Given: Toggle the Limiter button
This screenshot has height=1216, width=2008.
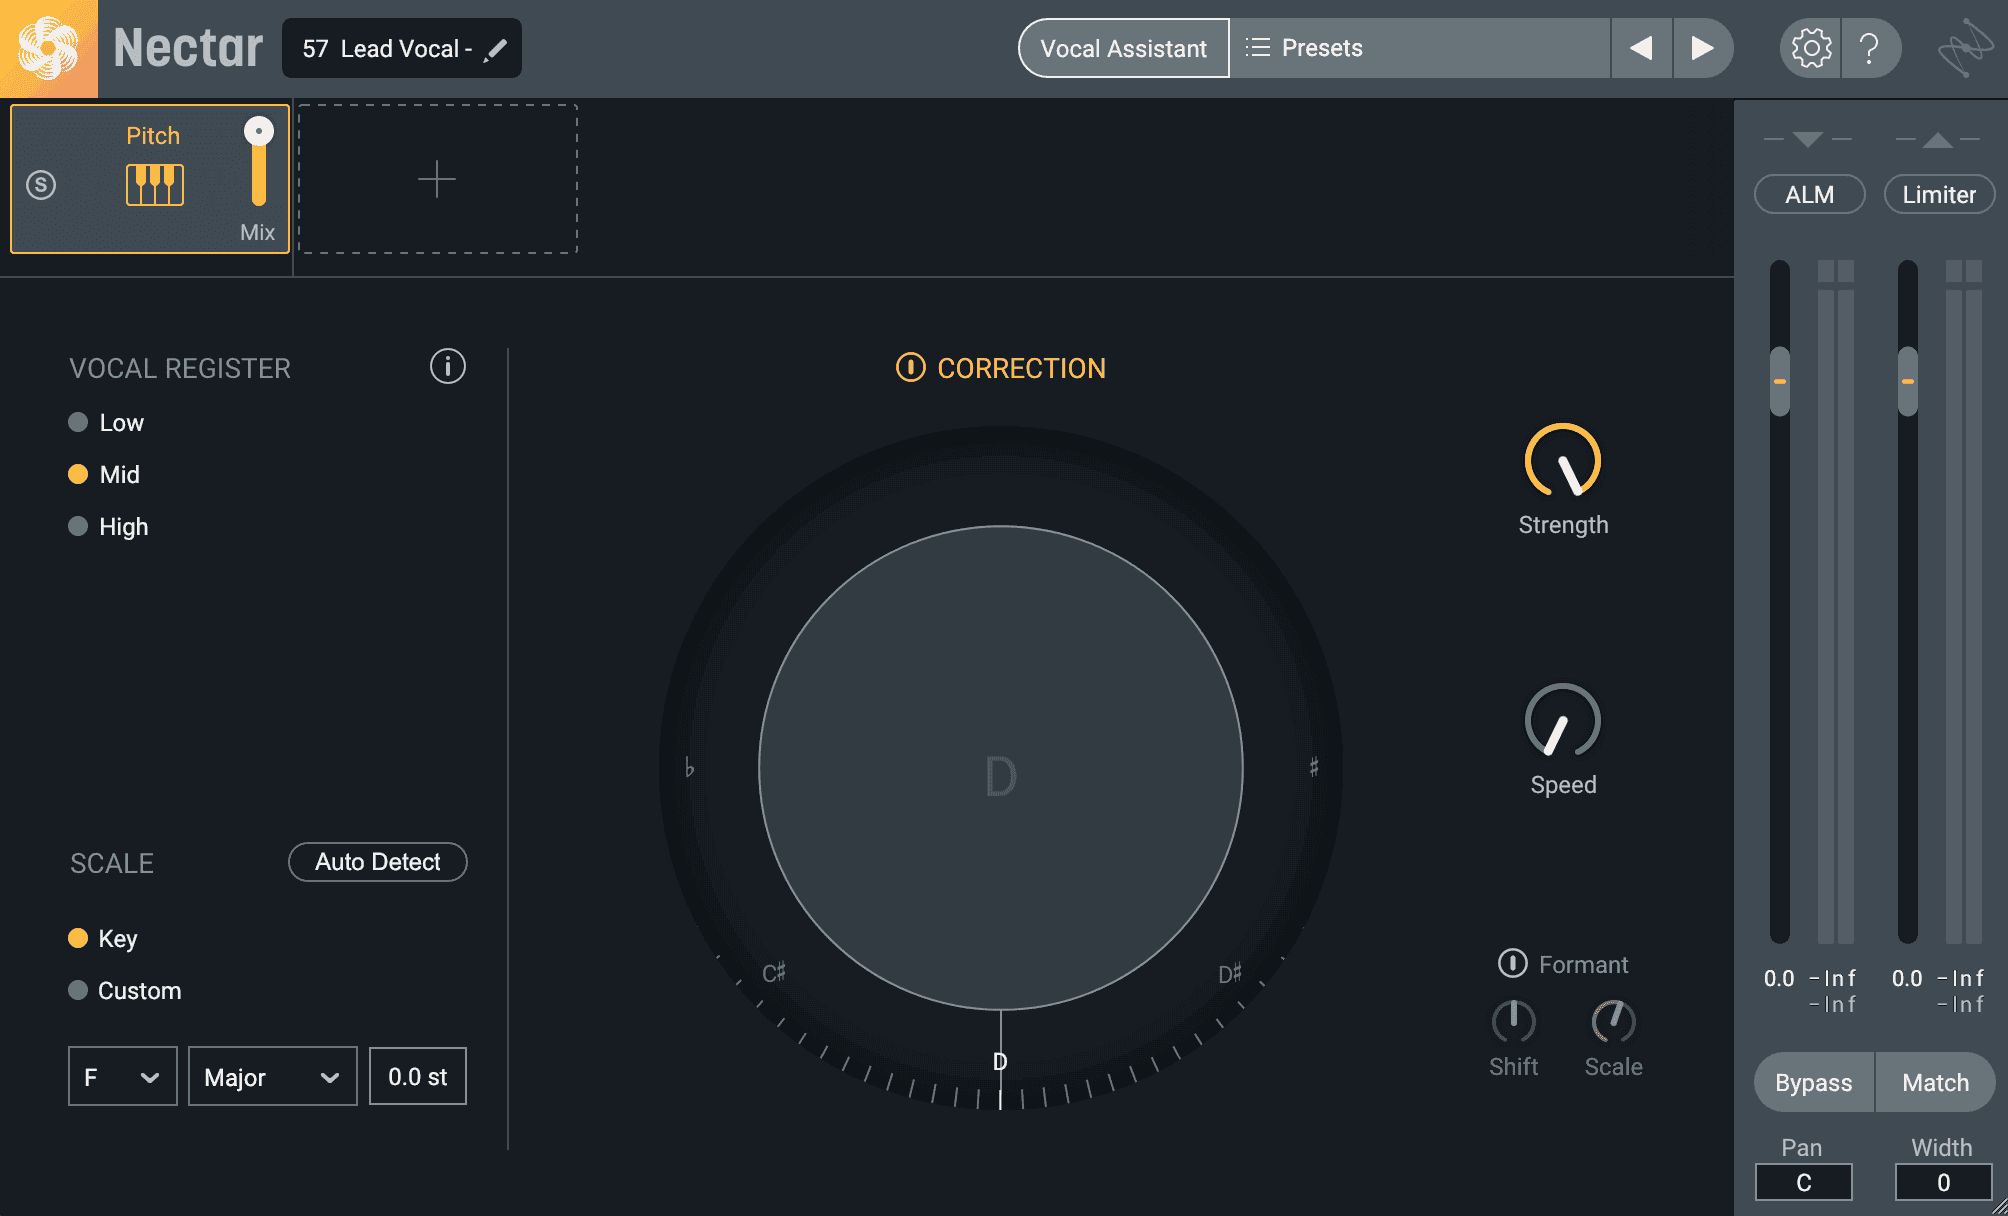Looking at the screenshot, I should tap(1940, 194).
